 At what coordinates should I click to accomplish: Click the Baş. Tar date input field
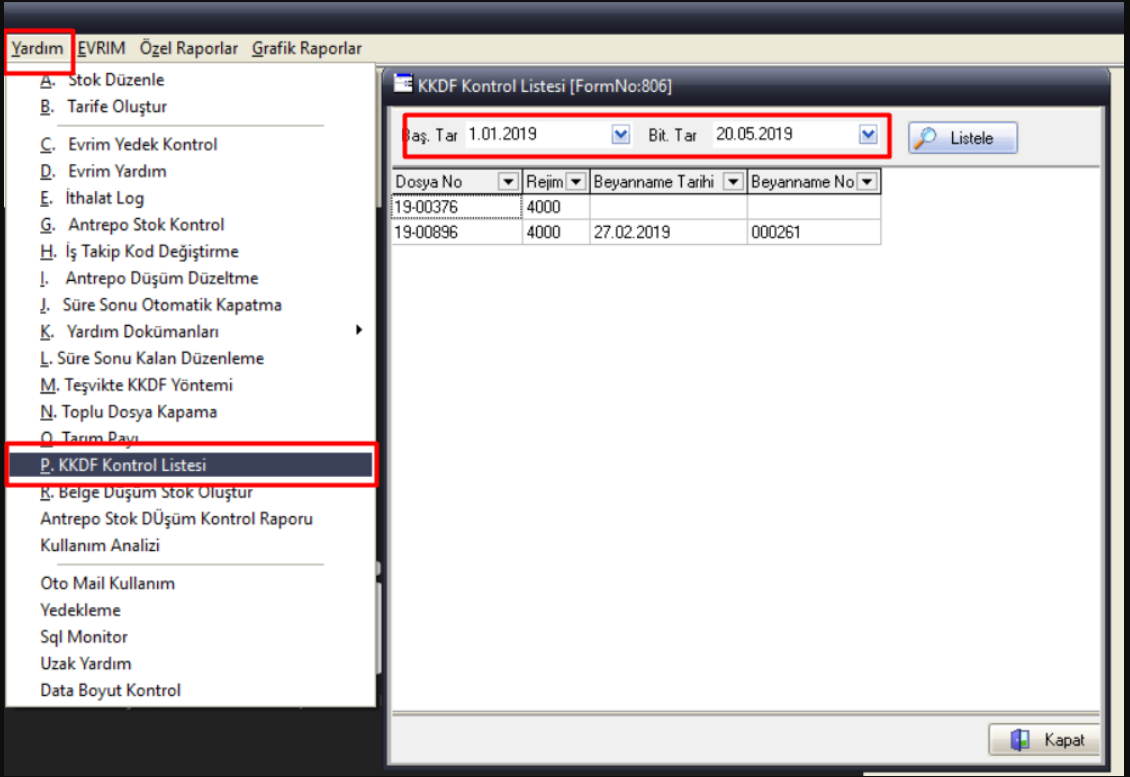pyautogui.click(x=535, y=135)
